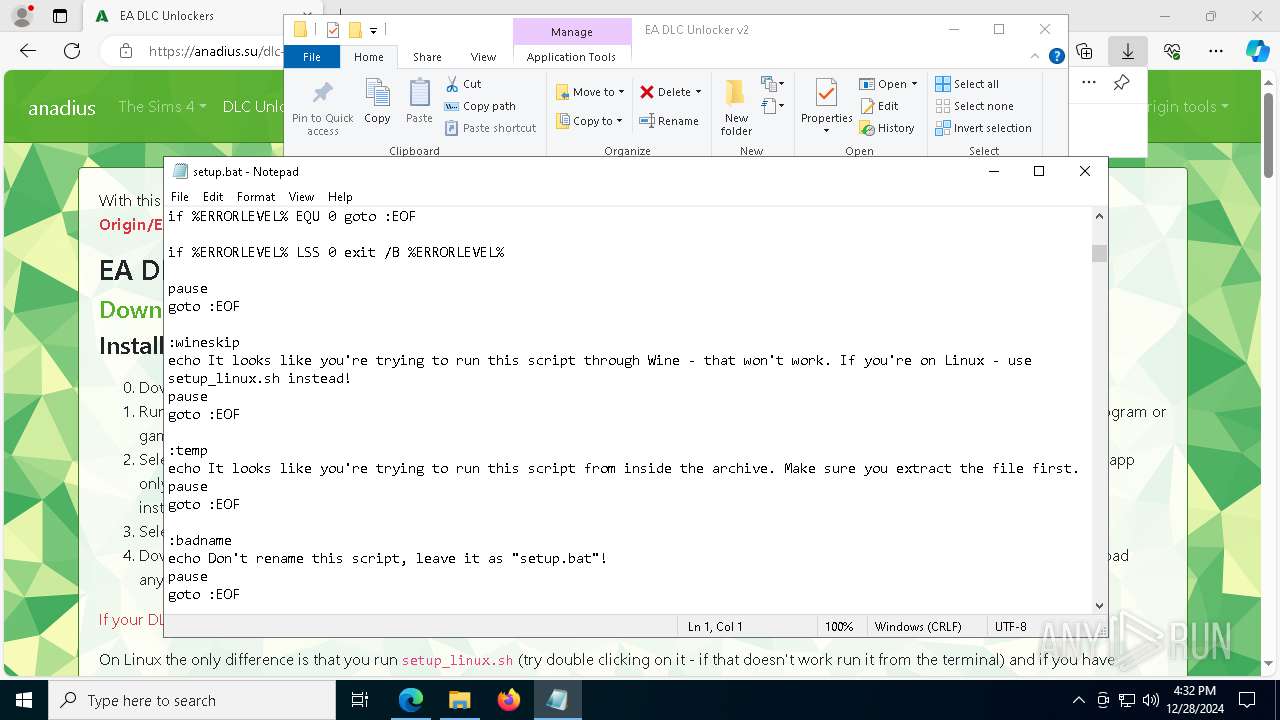Click Notepad scroll up arrow
The image size is (1280, 720).
tap(1099, 216)
